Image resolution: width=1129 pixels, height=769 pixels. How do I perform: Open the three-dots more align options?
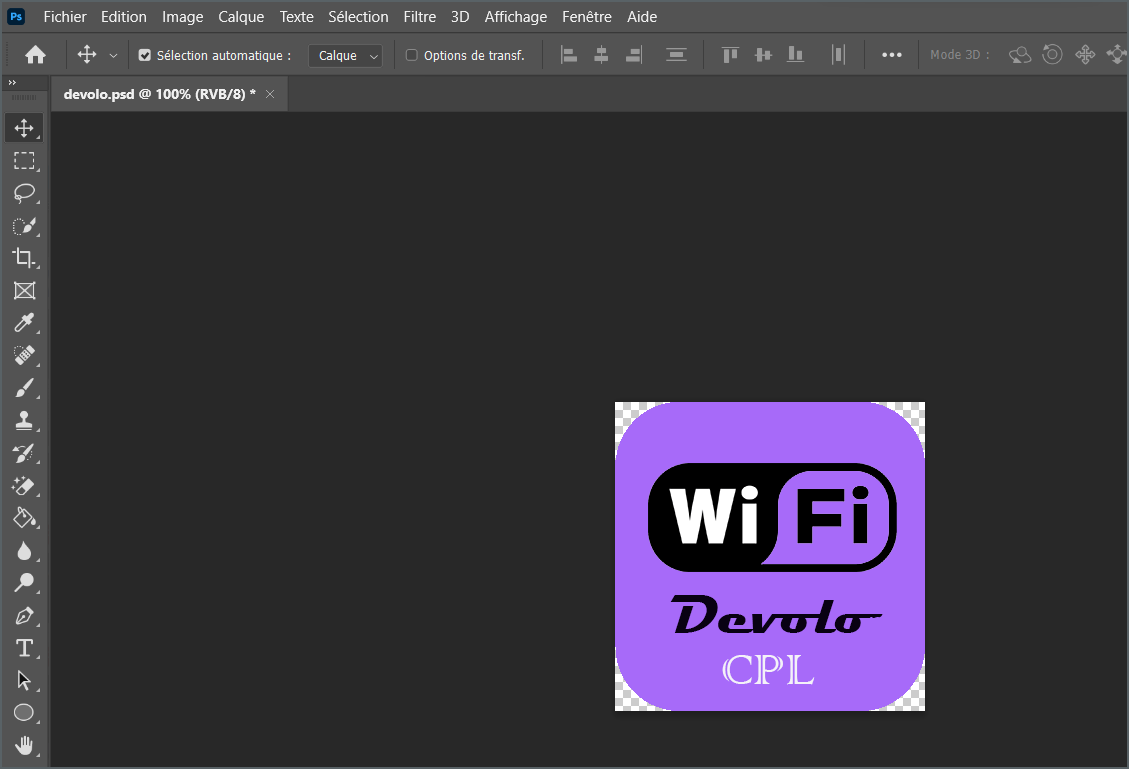pyautogui.click(x=891, y=55)
